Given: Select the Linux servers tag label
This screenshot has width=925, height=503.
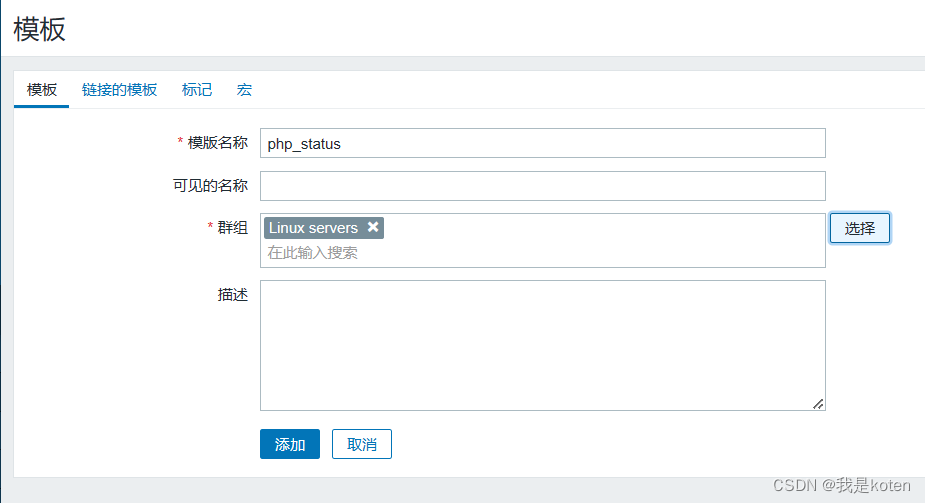Looking at the screenshot, I should click(313, 228).
